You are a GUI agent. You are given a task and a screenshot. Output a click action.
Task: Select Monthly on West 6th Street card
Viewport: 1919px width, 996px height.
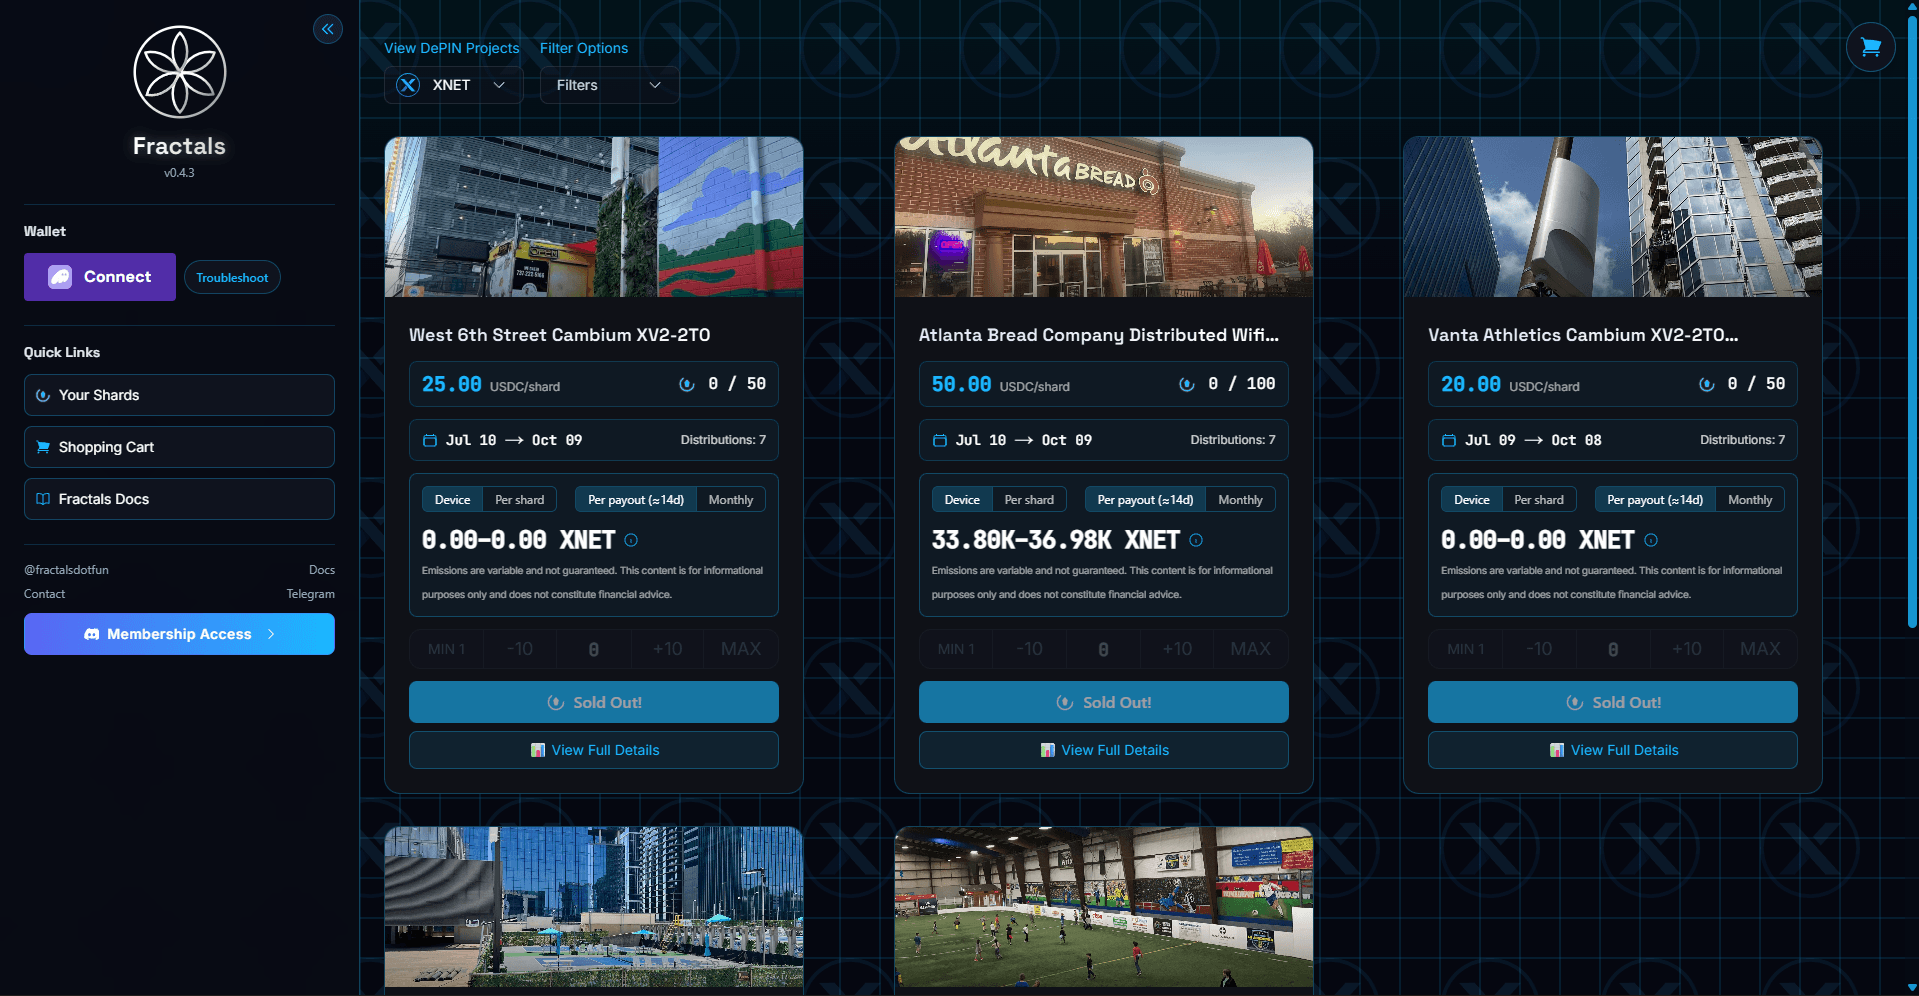731,499
